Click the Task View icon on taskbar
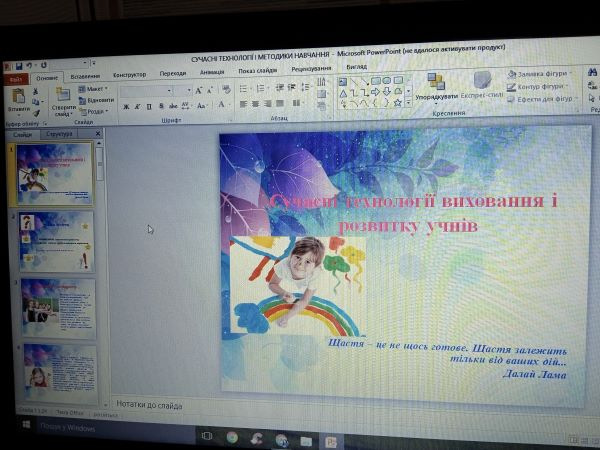Image resolution: width=600 pixels, height=450 pixels. tap(207, 436)
